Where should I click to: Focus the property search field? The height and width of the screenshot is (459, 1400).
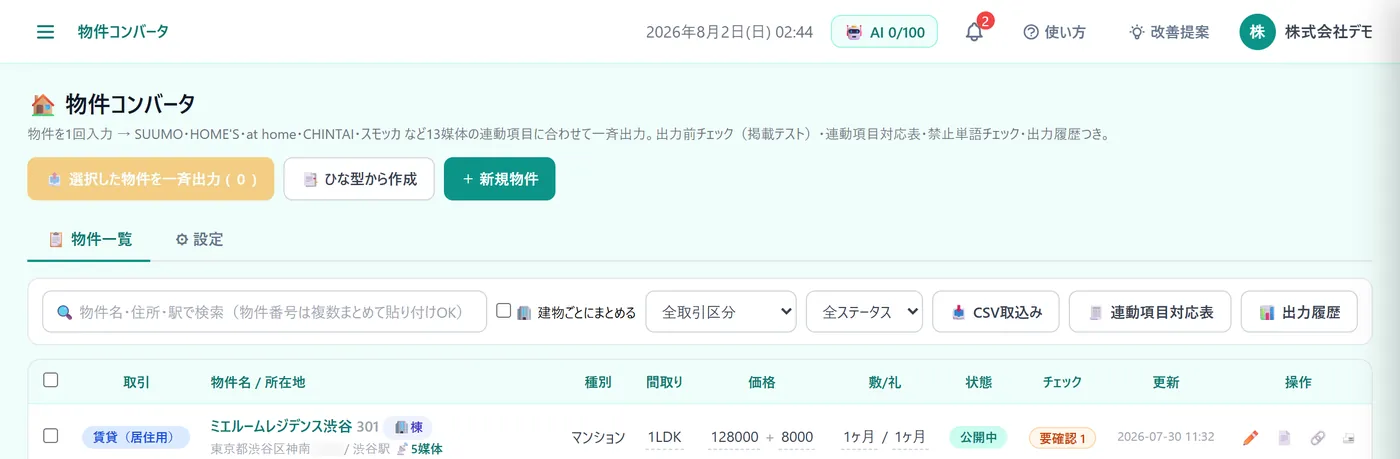coord(264,312)
